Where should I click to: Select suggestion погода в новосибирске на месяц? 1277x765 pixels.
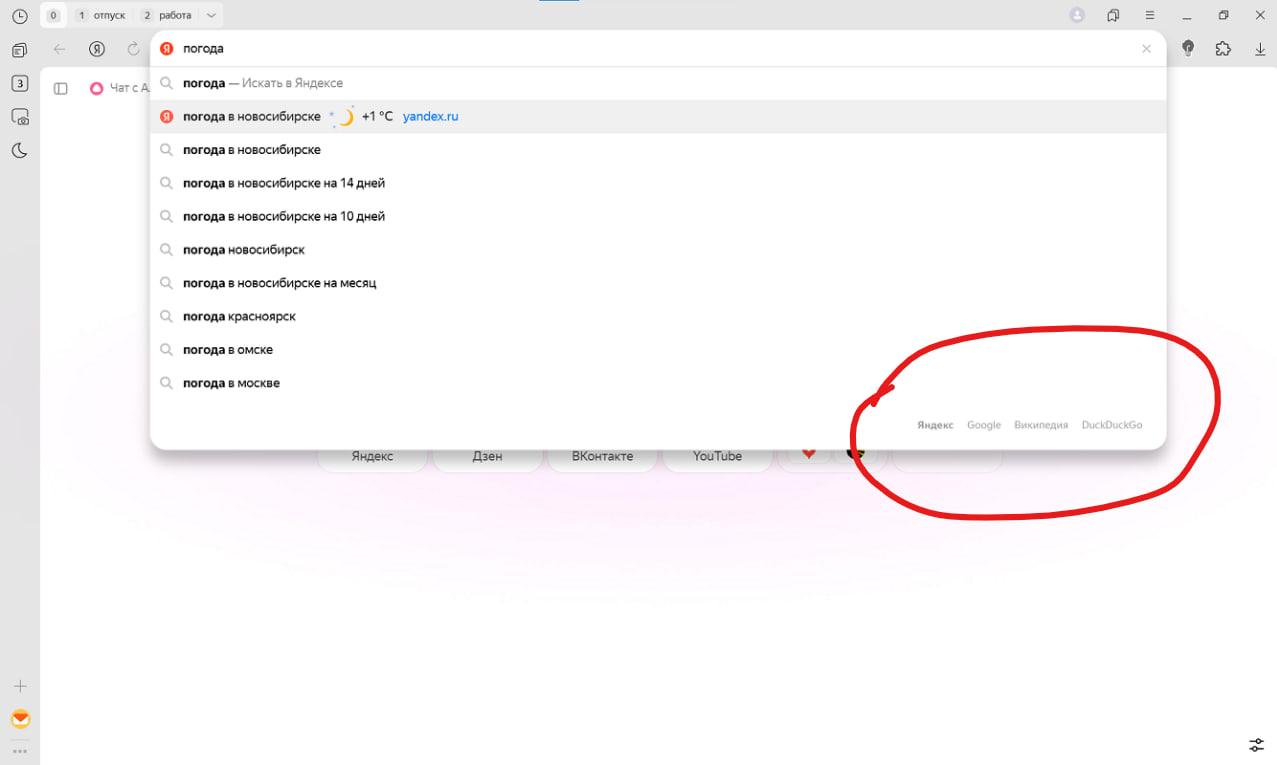[658, 283]
